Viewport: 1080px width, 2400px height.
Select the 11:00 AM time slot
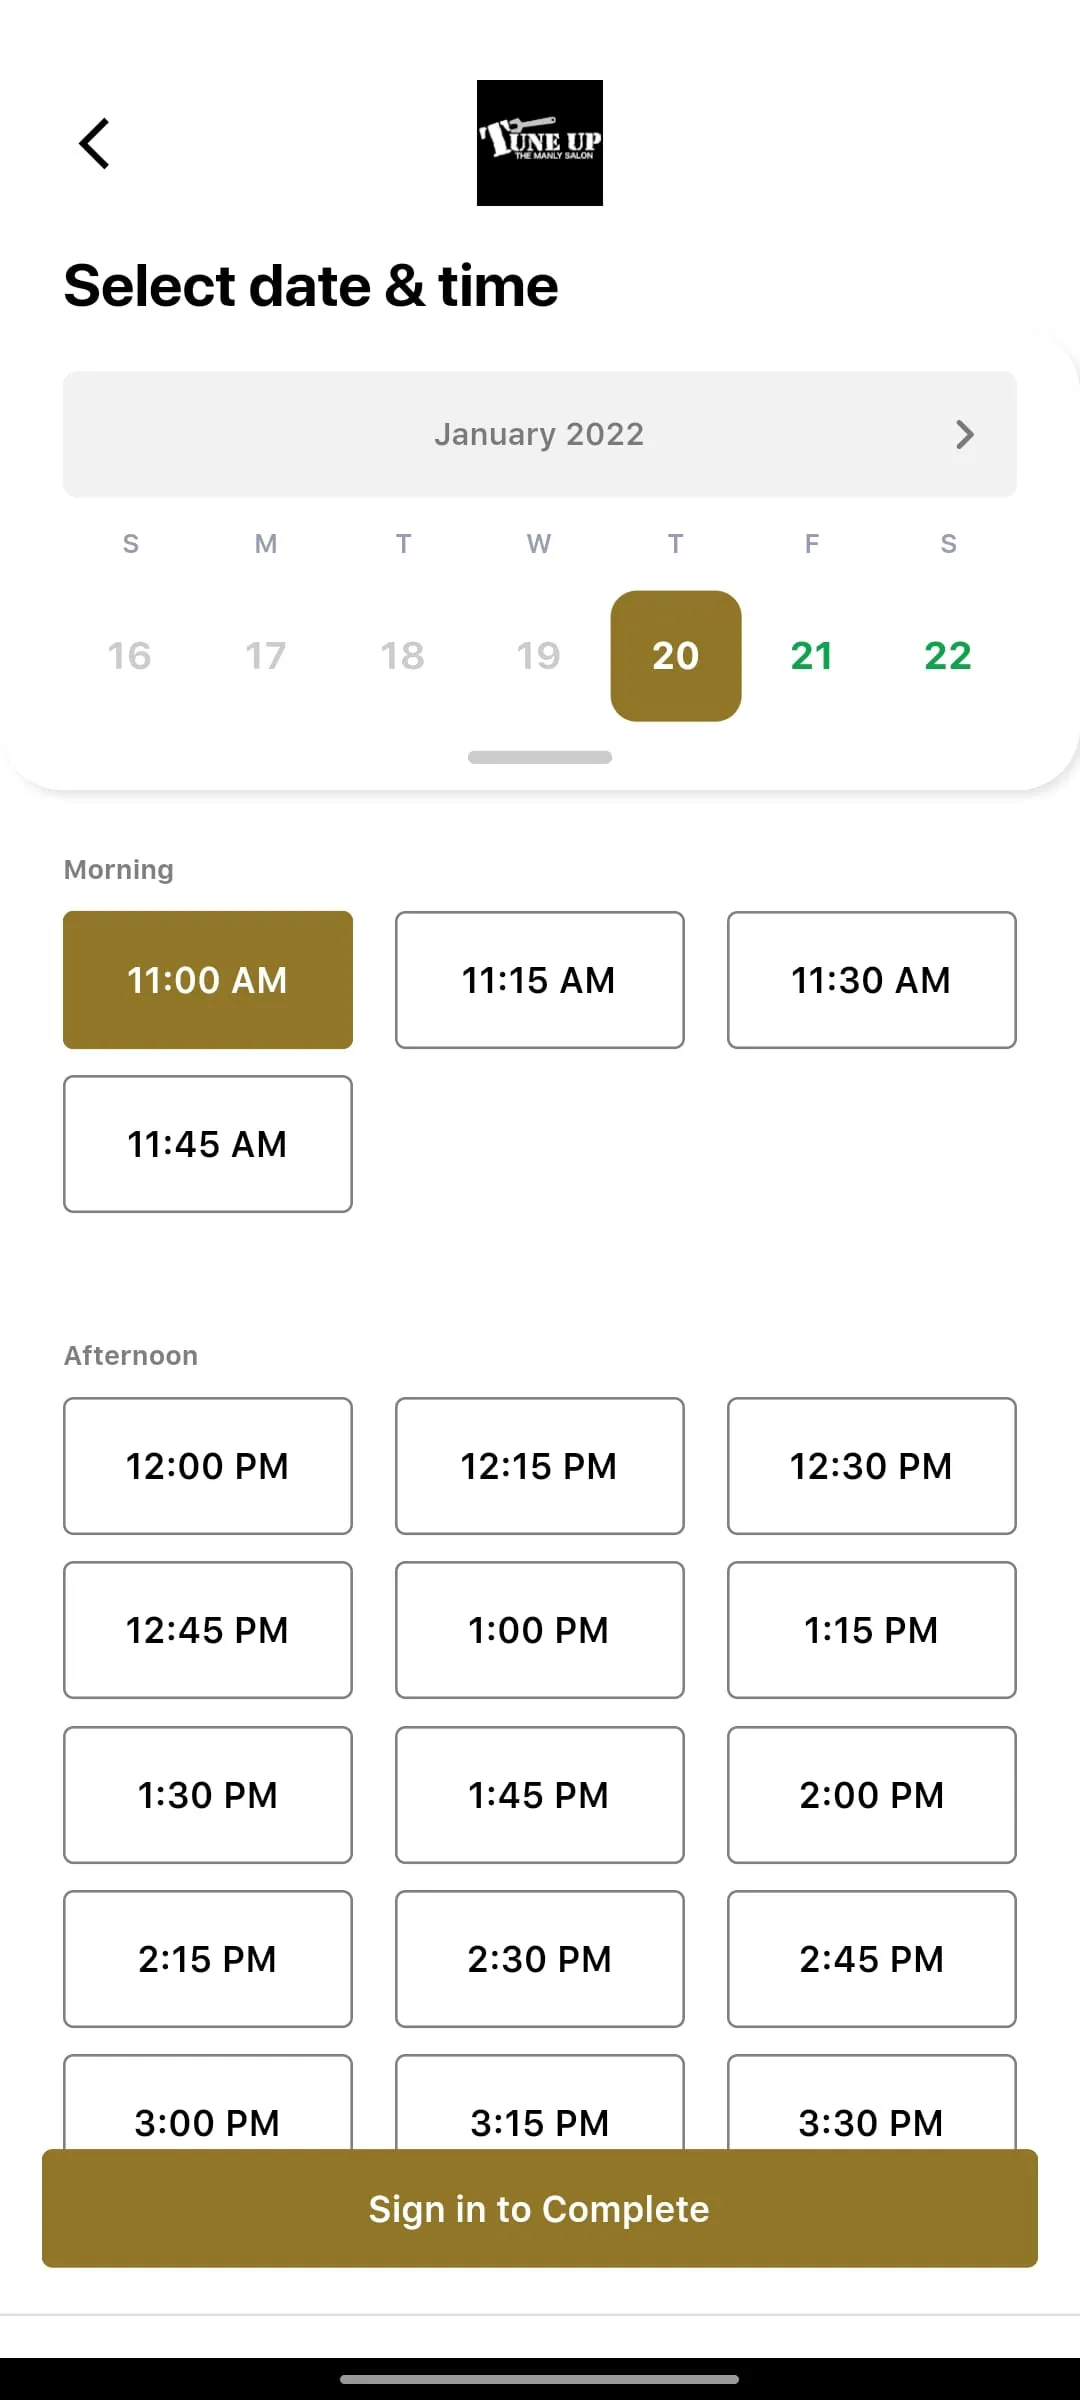[208, 980]
